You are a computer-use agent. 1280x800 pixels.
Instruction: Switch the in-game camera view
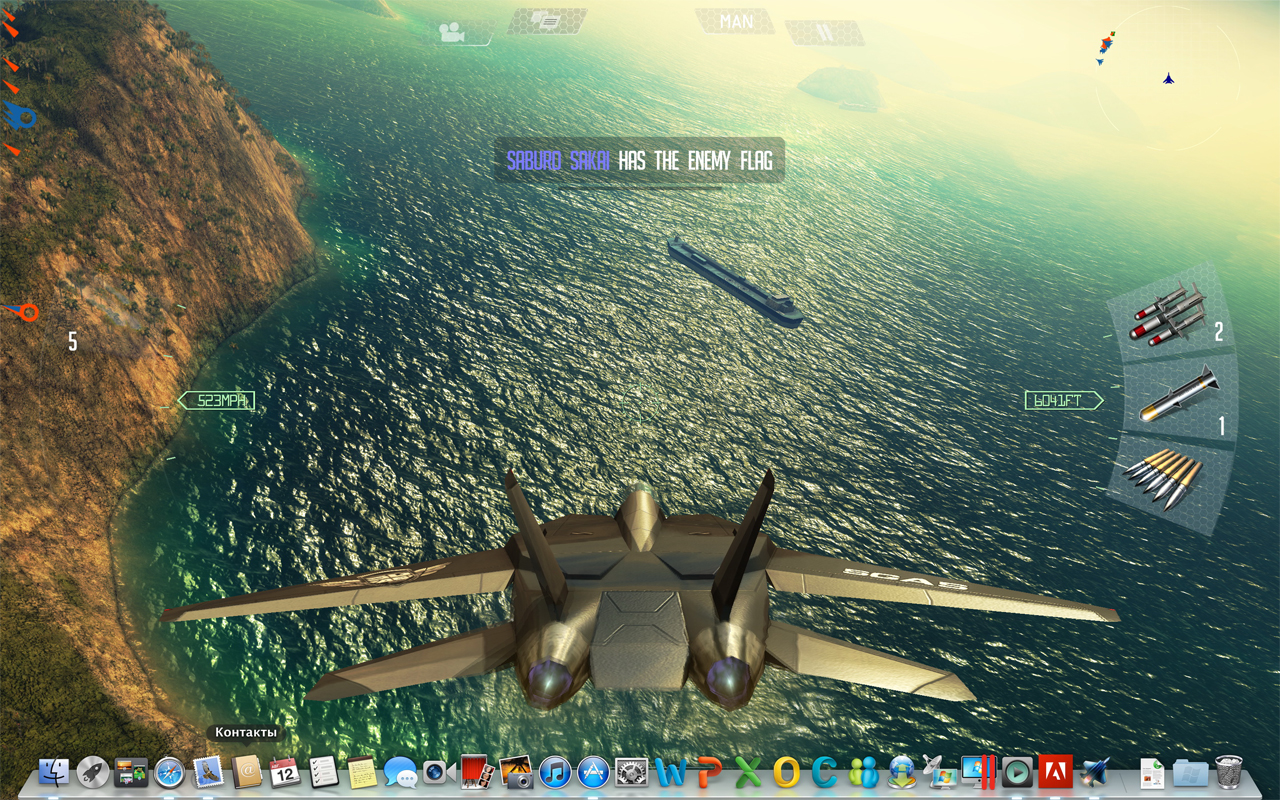point(452,32)
